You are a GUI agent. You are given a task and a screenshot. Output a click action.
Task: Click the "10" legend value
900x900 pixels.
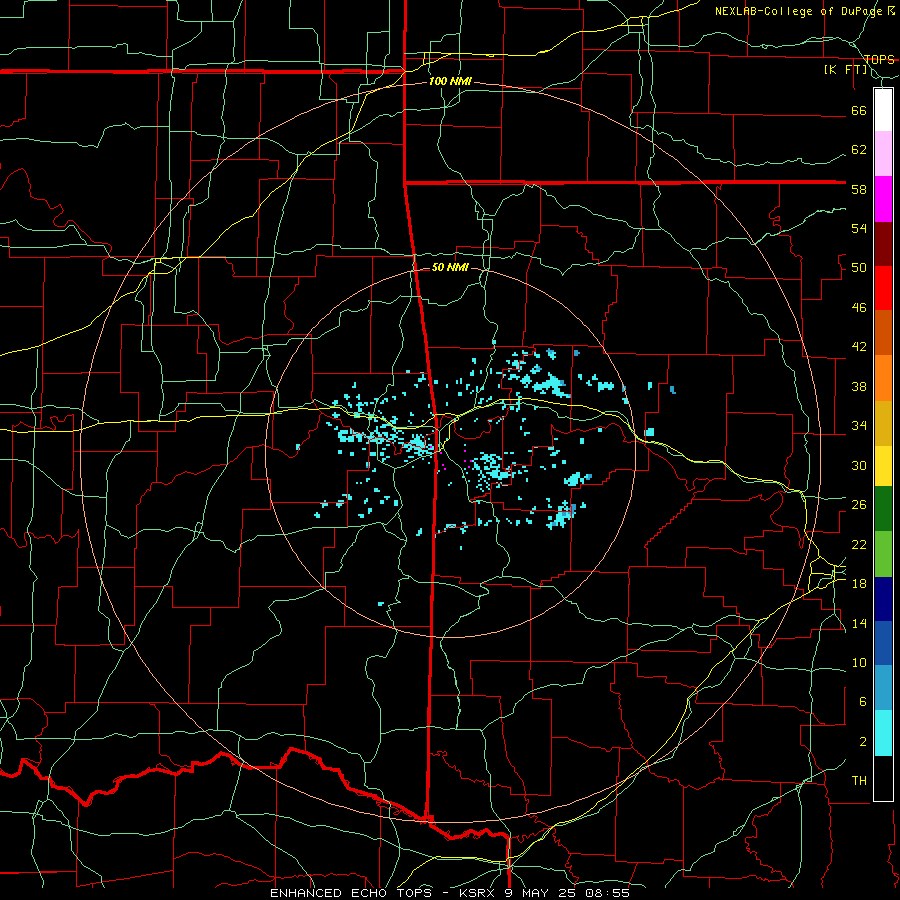[859, 662]
